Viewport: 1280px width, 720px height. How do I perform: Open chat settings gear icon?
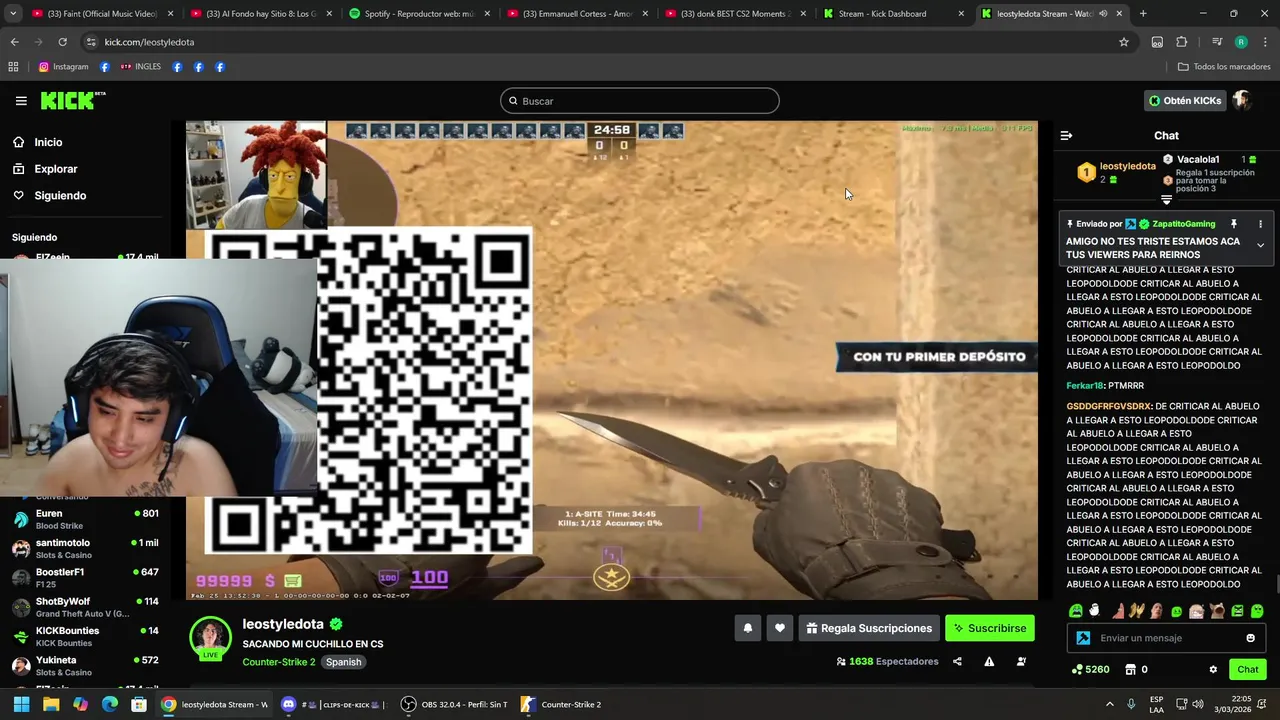tap(1213, 670)
